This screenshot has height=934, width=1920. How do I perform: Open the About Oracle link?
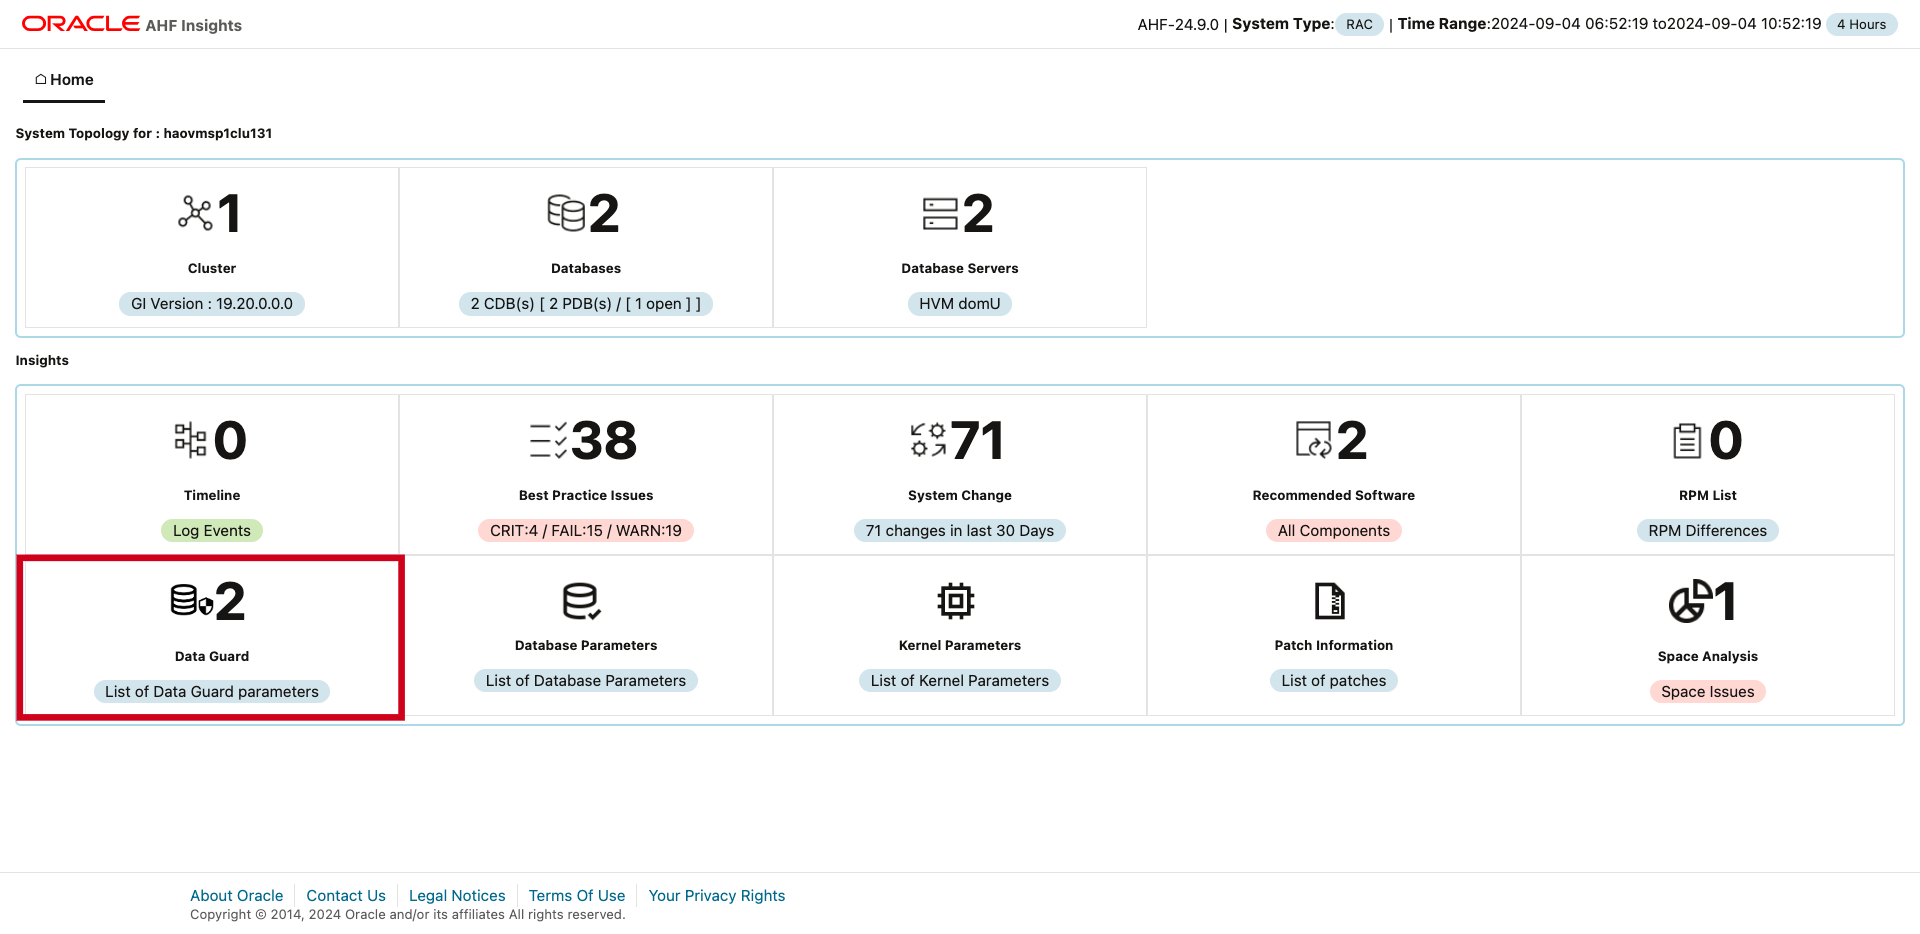point(236,895)
